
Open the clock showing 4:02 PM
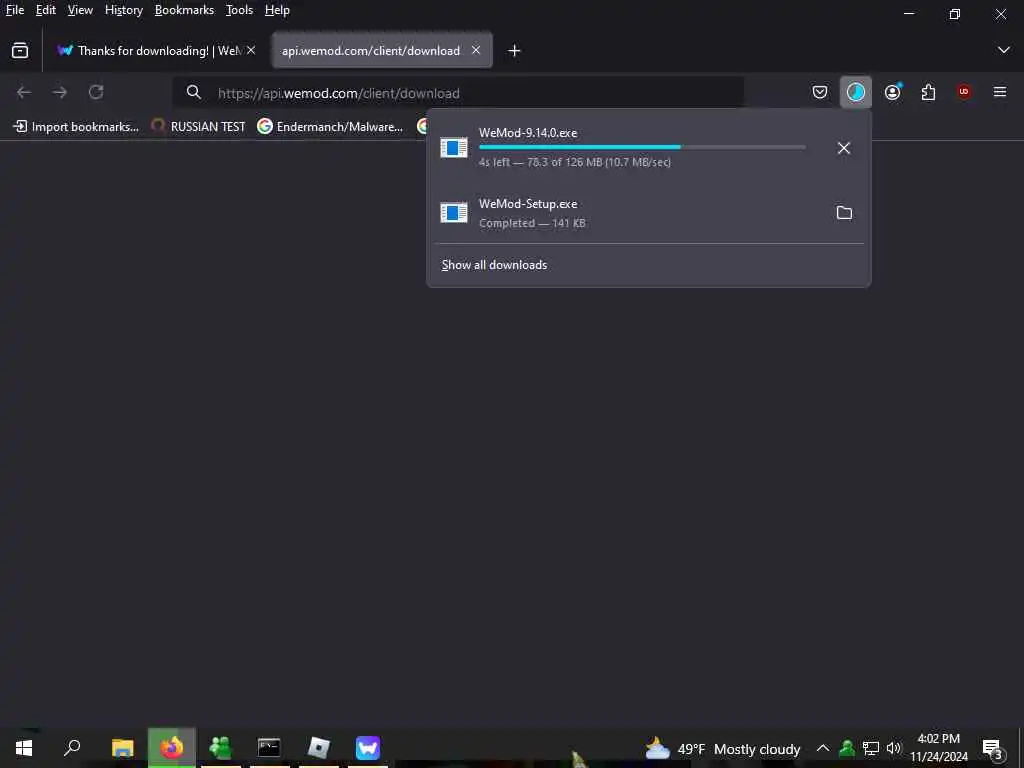click(938, 748)
